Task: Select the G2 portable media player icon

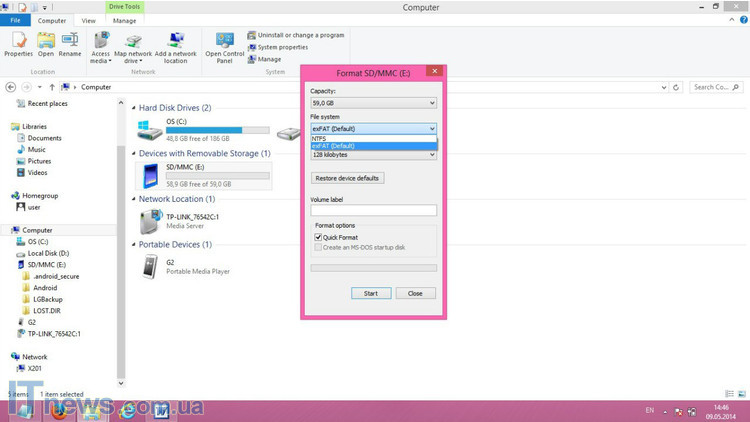Action: [x=150, y=267]
